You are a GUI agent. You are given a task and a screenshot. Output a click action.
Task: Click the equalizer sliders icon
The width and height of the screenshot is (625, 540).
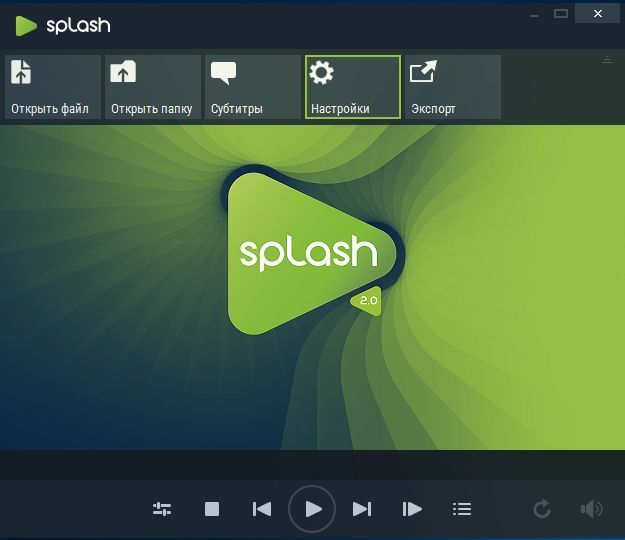162,509
